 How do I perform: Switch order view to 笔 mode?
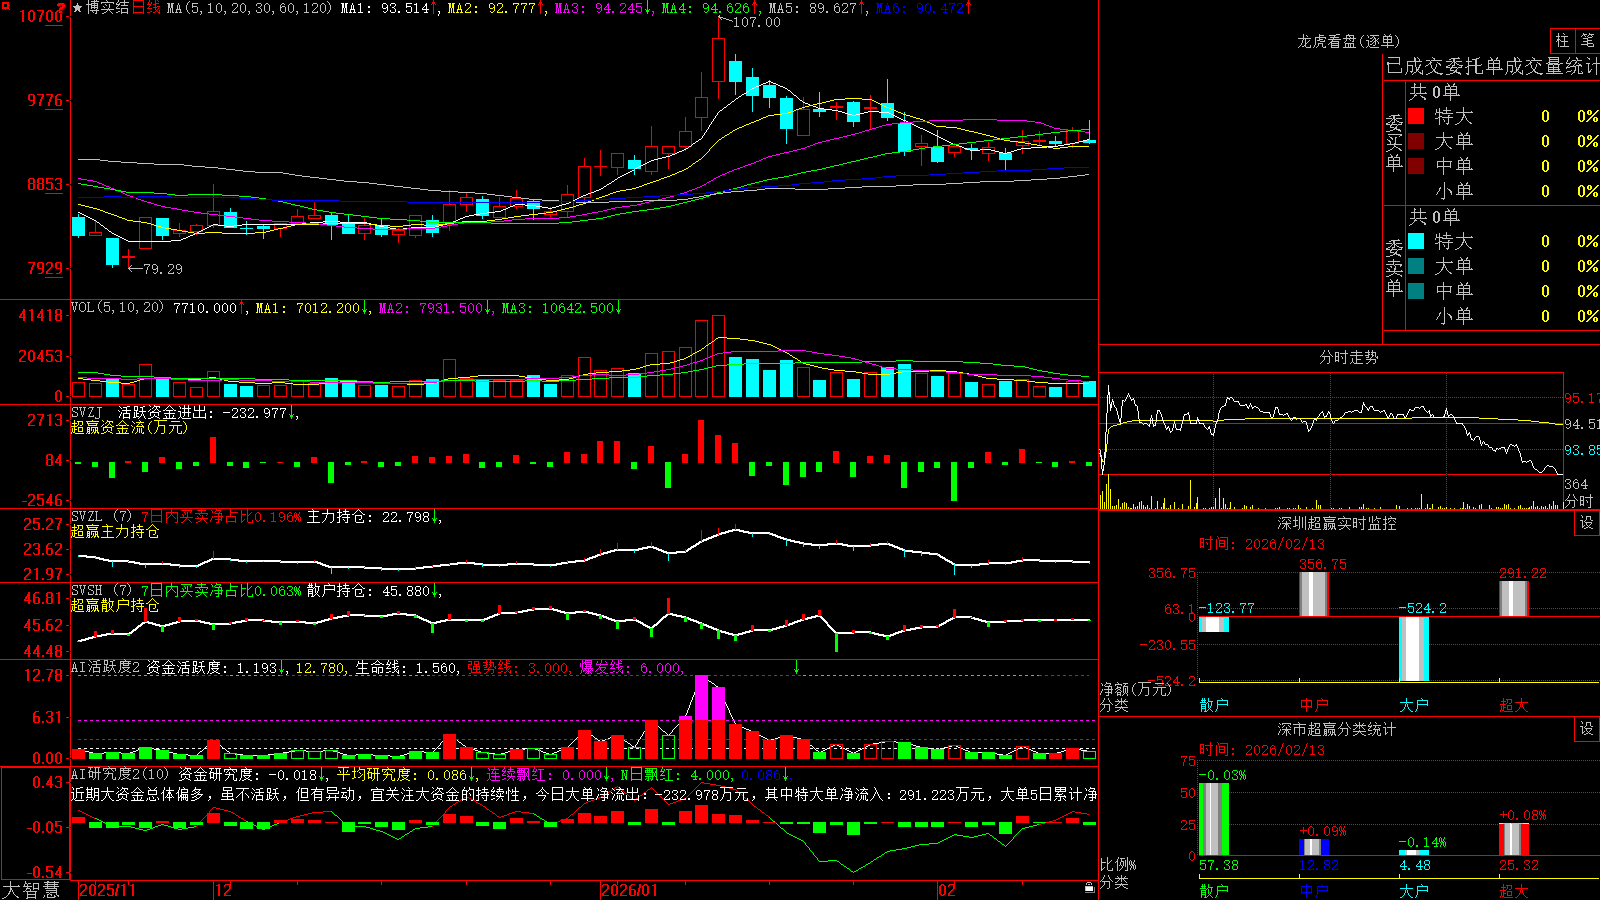pos(1587,41)
